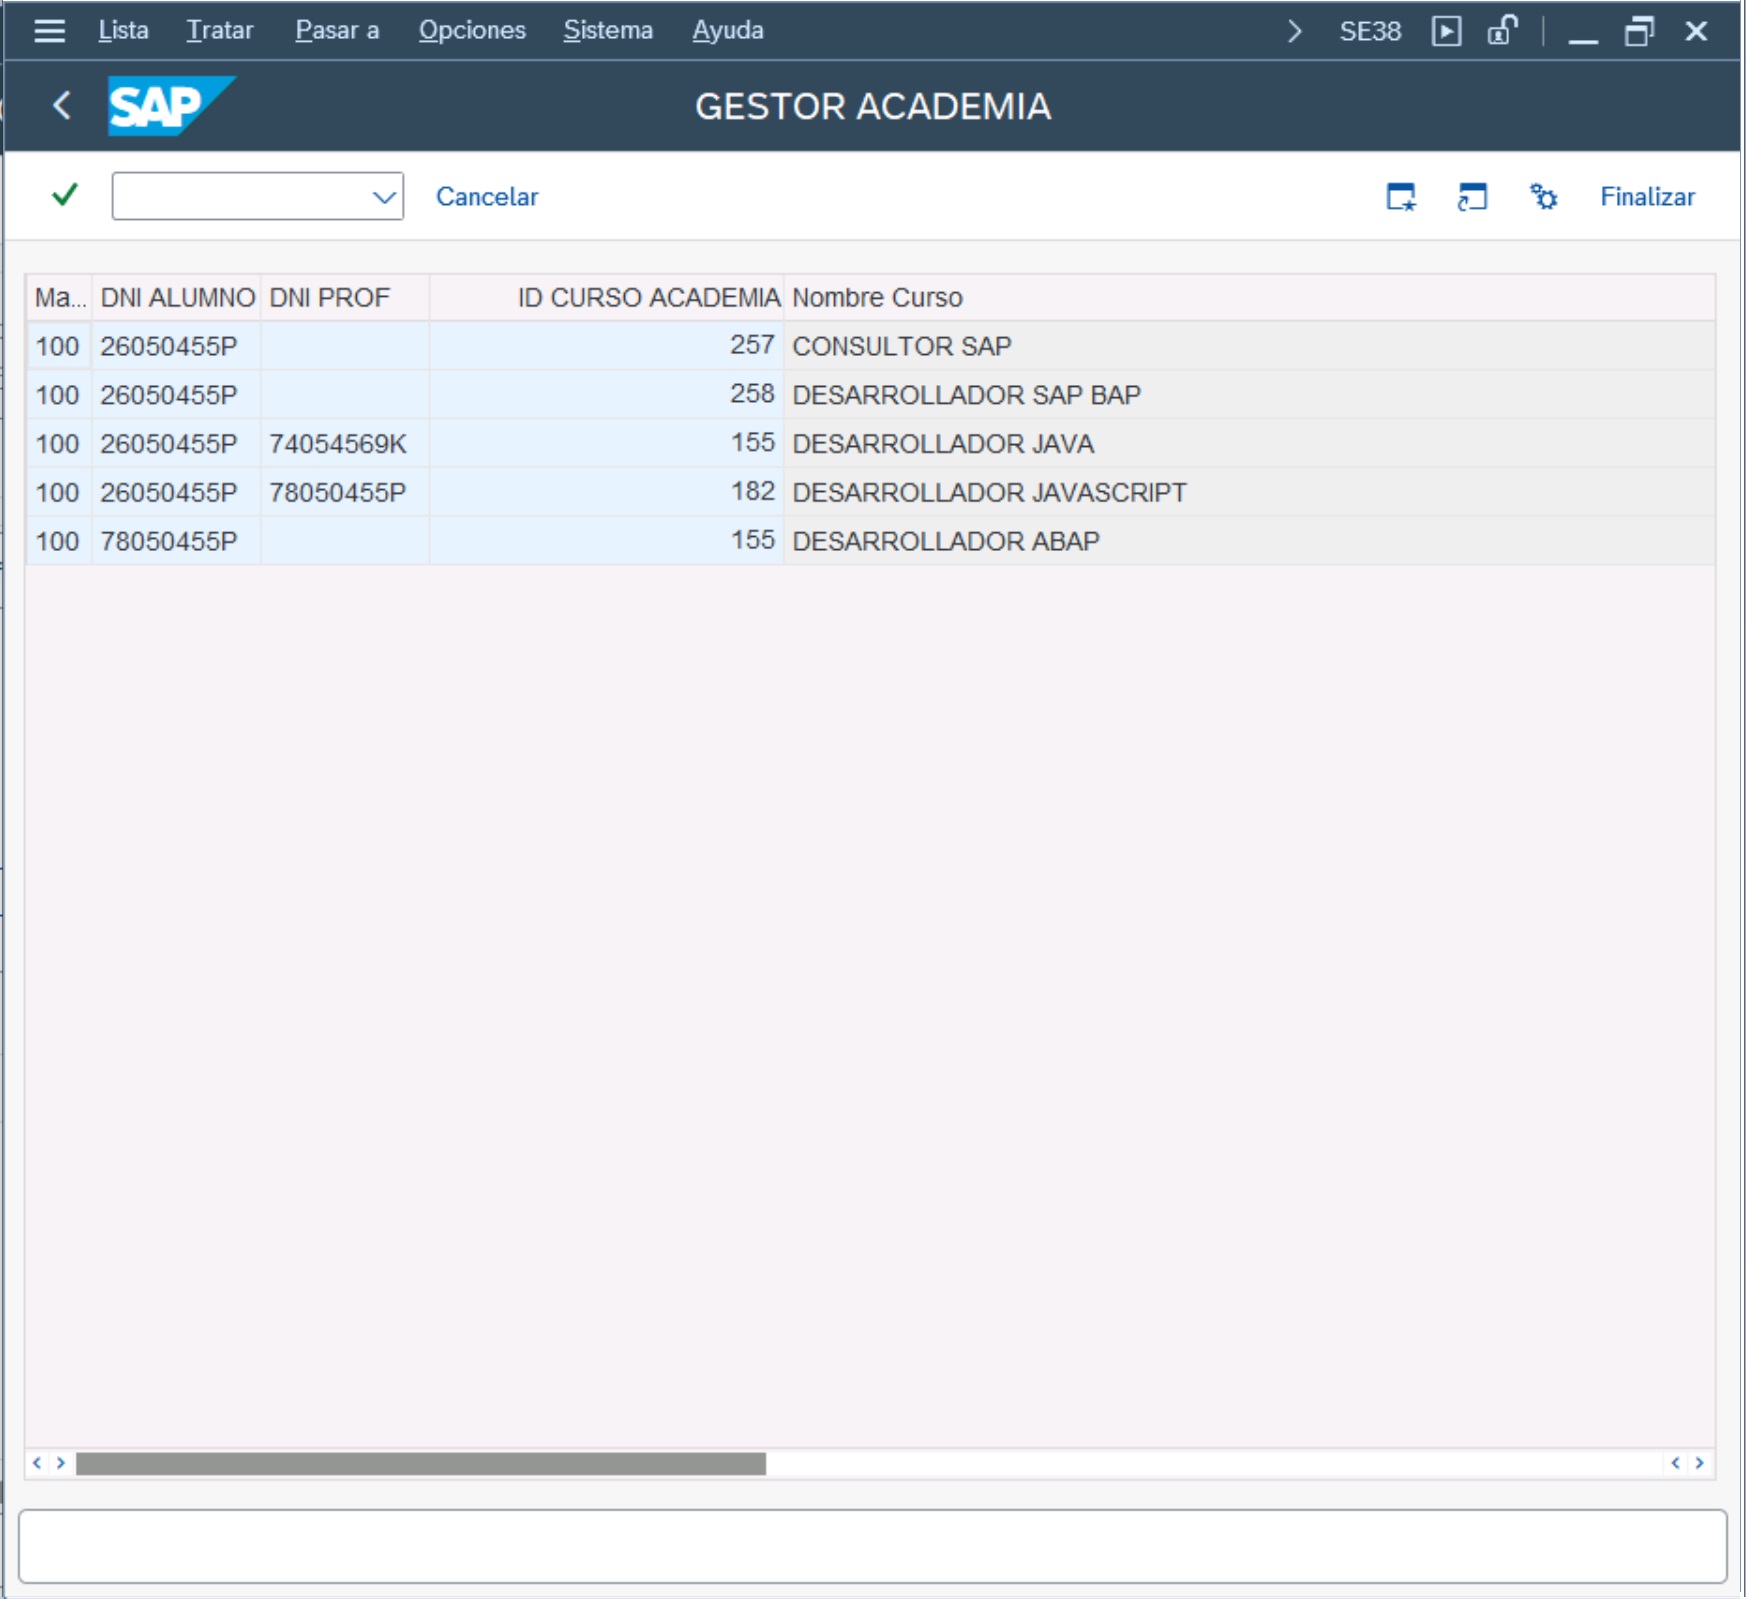Click the Finalizar button

coord(1647,197)
